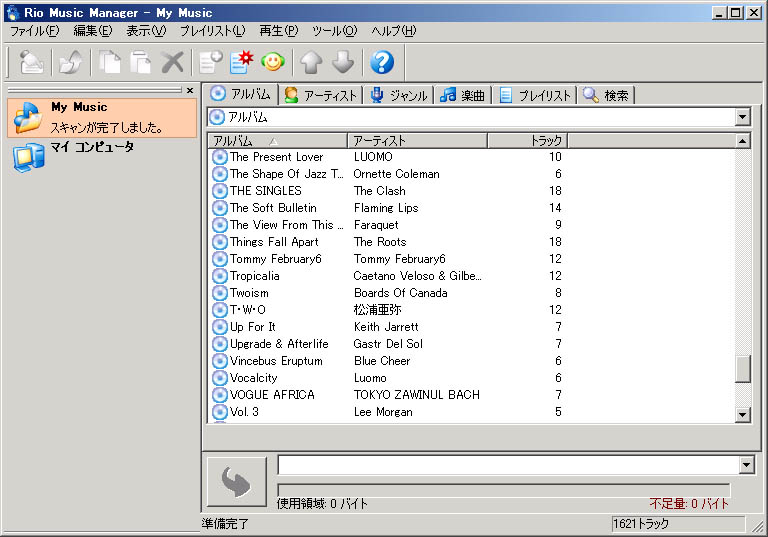Open the ファイル(F) menu
The image size is (768, 537).
pos(35,31)
